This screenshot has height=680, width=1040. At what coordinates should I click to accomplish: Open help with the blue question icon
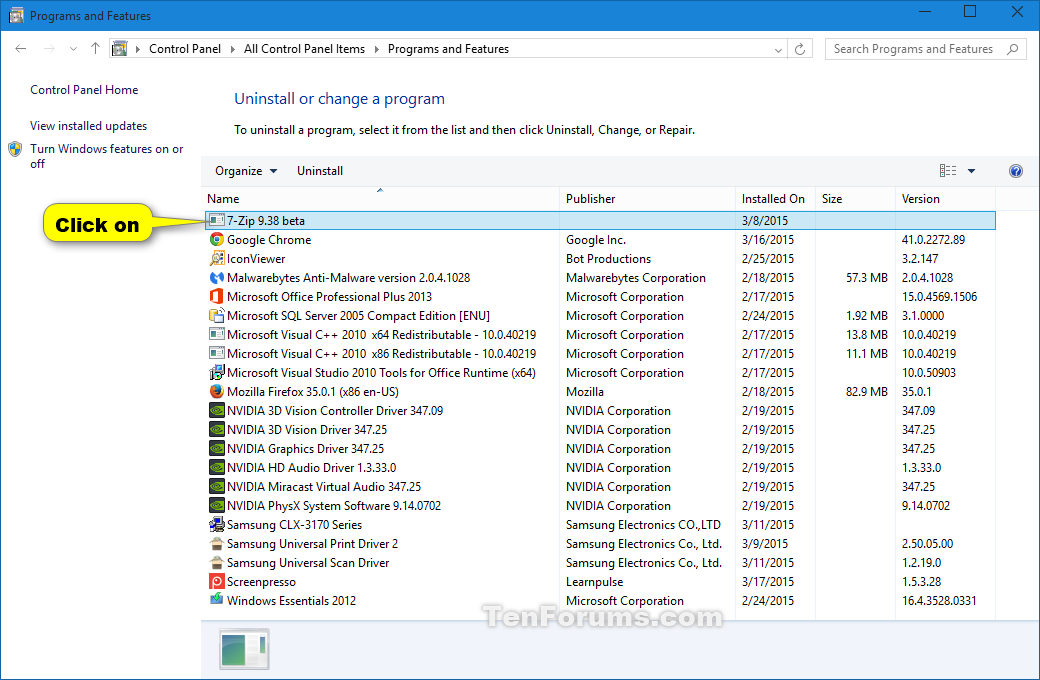click(x=1016, y=171)
